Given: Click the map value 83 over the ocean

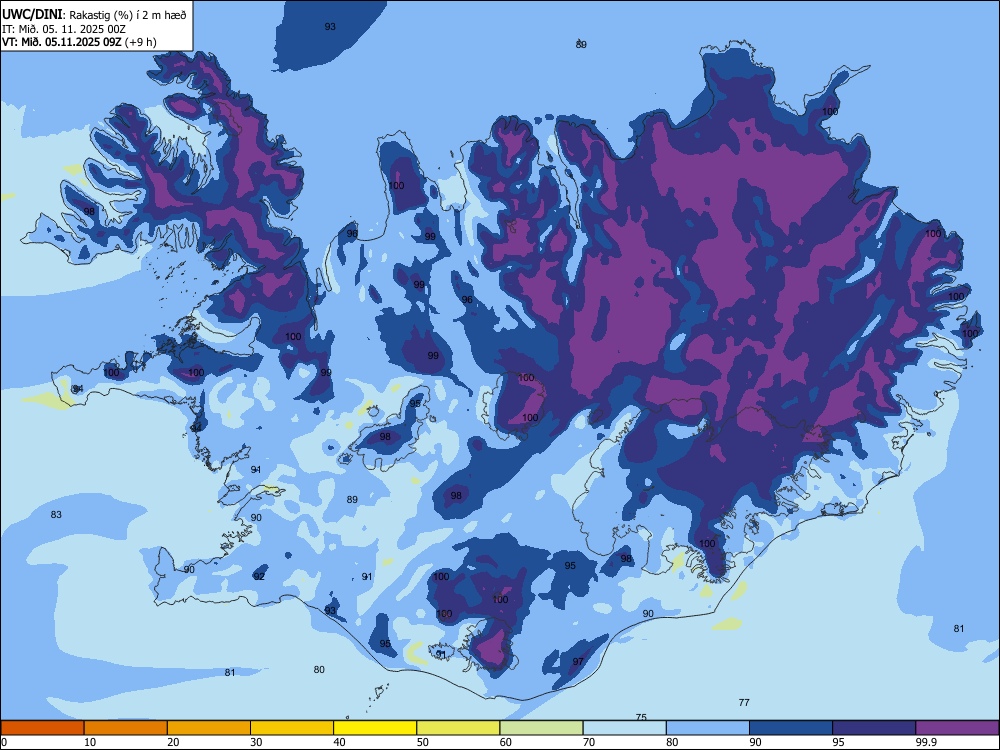Looking at the screenshot, I should coord(56,514).
